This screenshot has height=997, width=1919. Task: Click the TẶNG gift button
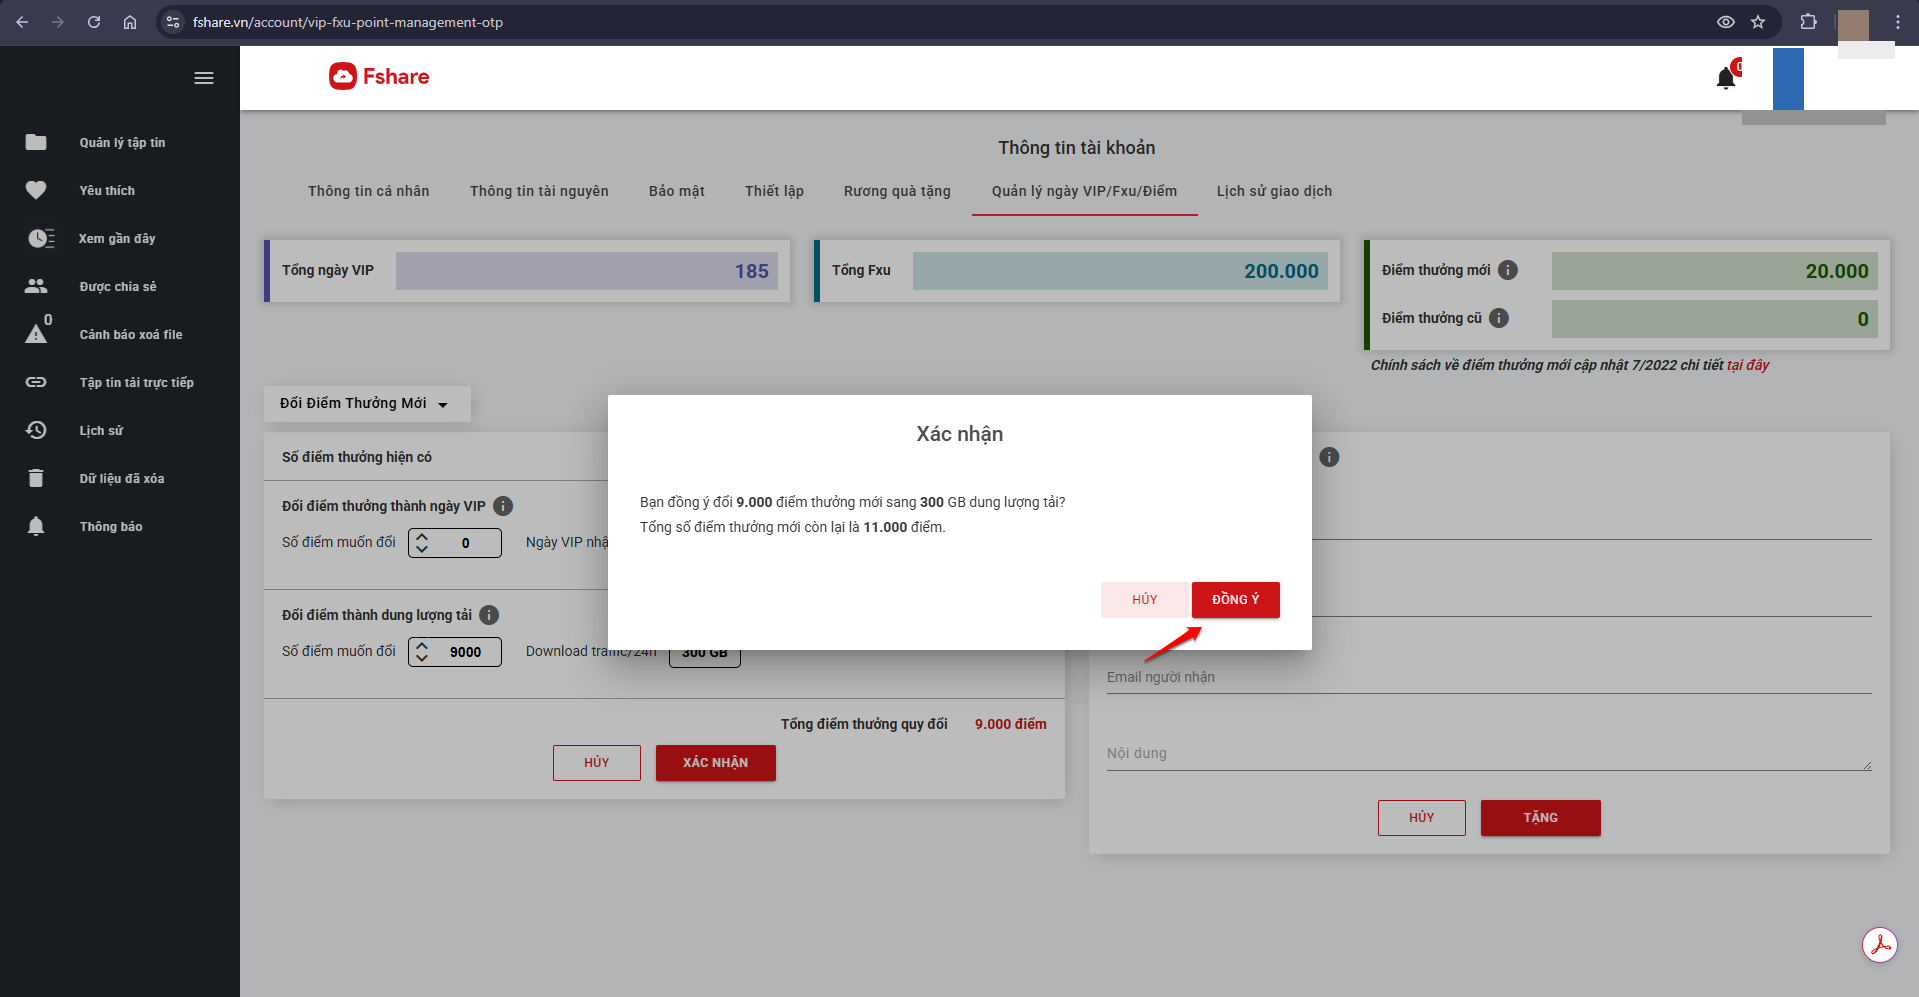1540,818
